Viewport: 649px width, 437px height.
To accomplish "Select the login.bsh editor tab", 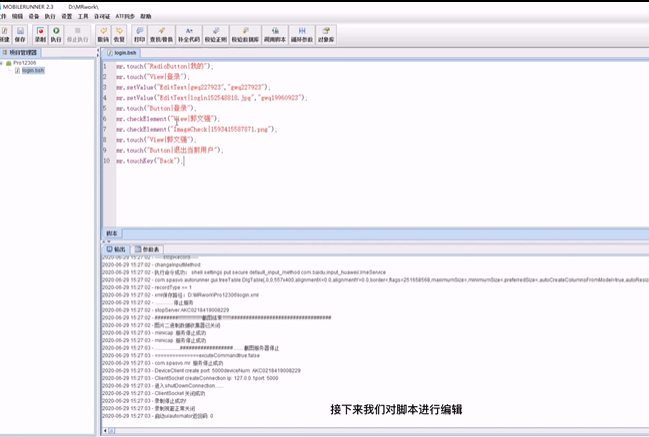I will tap(123, 52).
